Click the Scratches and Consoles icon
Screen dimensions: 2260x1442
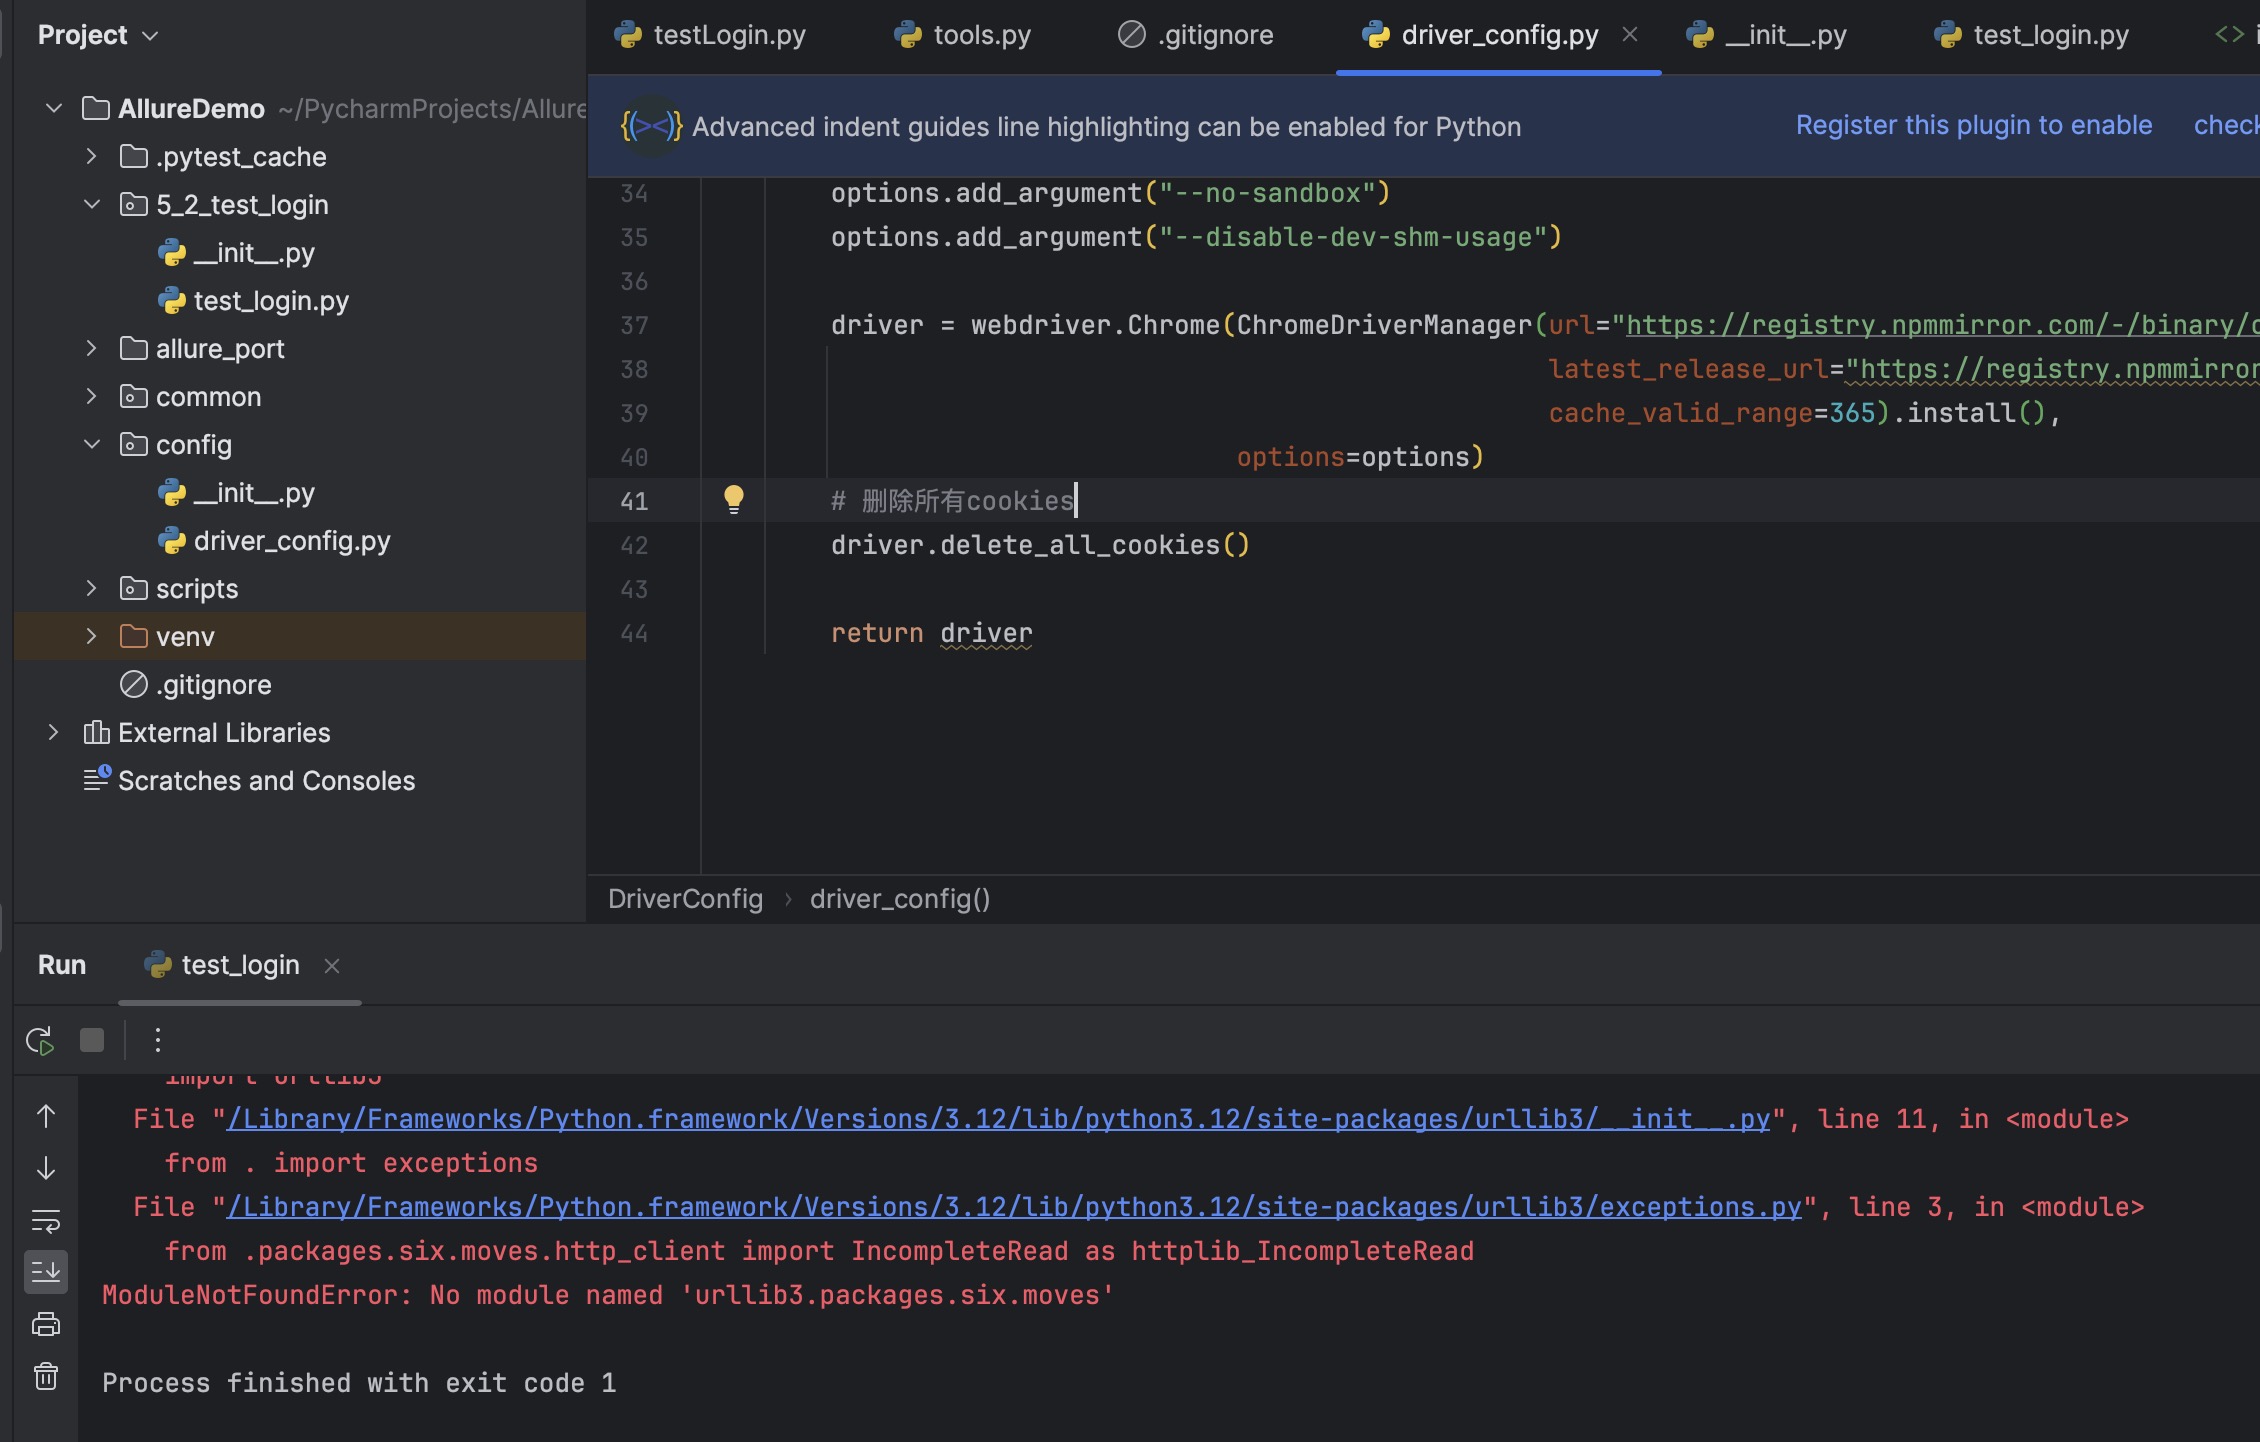click(96, 779)
